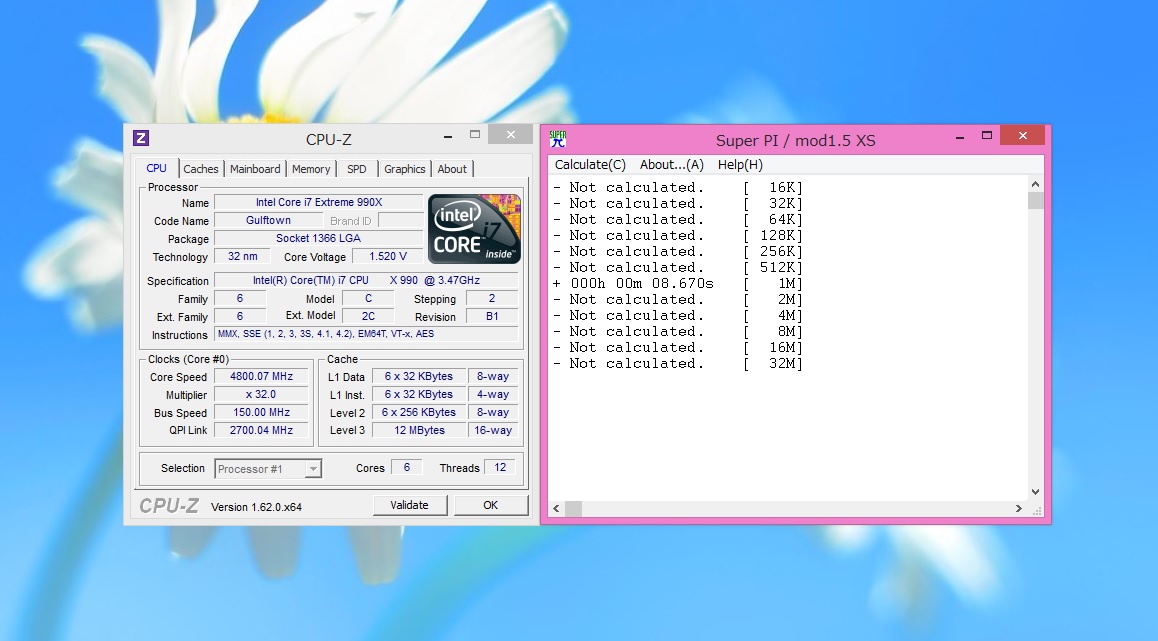Click the CPU-Z logo at bottom left

[x=169, y=506]
